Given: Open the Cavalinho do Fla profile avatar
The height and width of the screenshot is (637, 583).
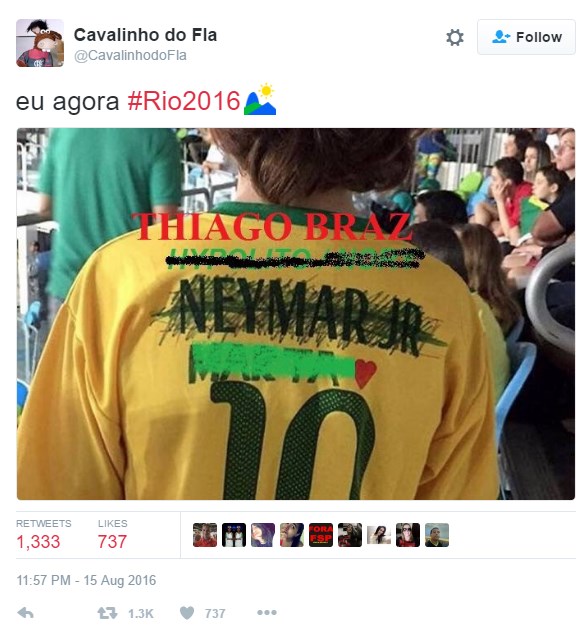Looking at the screenshot, I should point(40,43).
